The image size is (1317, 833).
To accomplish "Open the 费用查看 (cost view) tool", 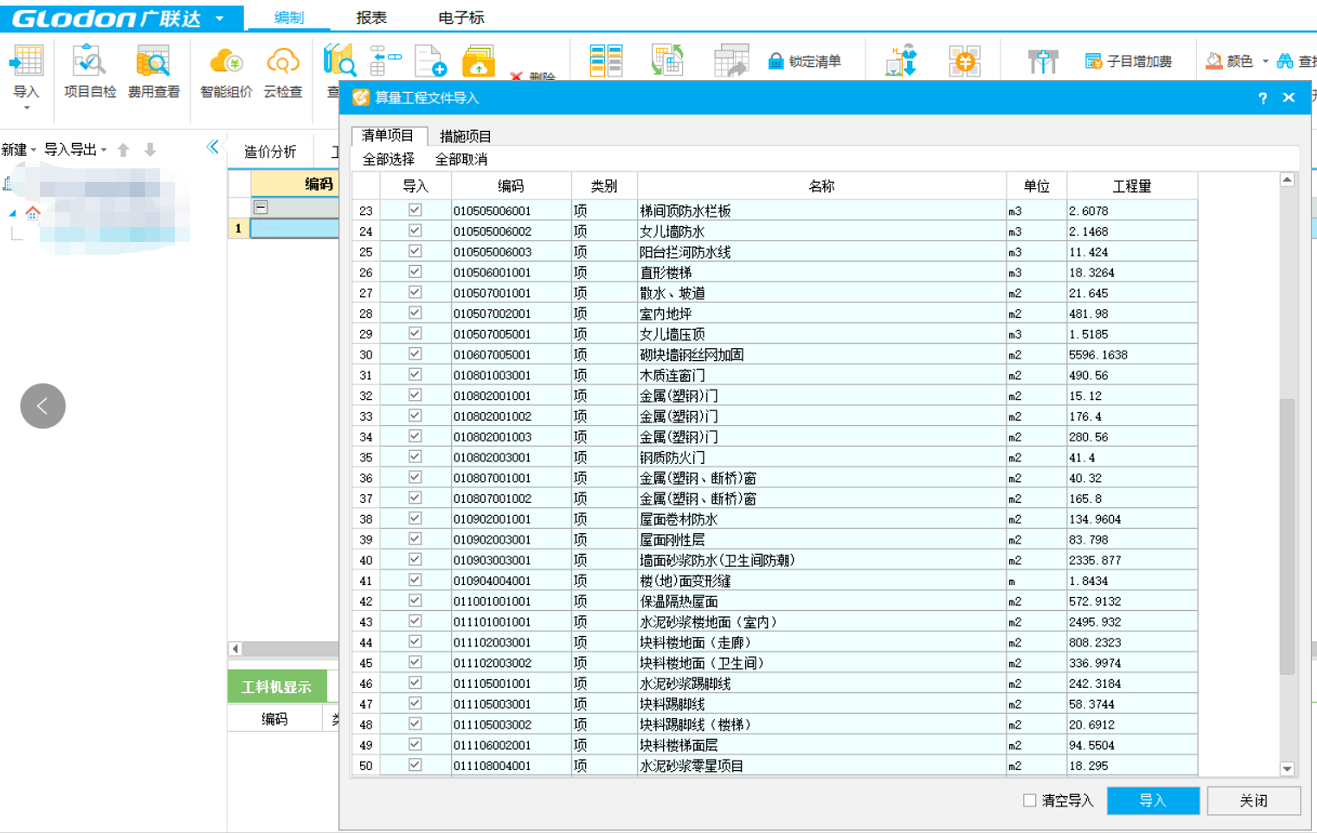I will pyautogui.click(x=153, y=63).
